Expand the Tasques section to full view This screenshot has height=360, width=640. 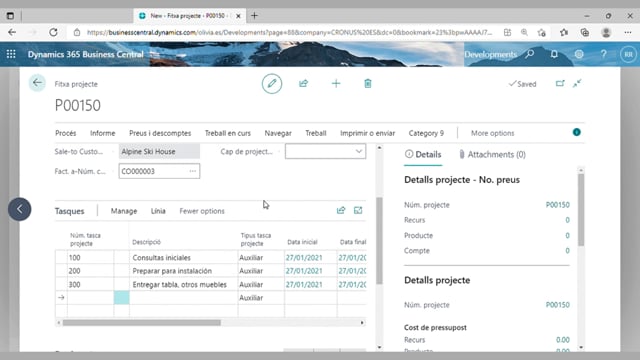pos(358,211)
